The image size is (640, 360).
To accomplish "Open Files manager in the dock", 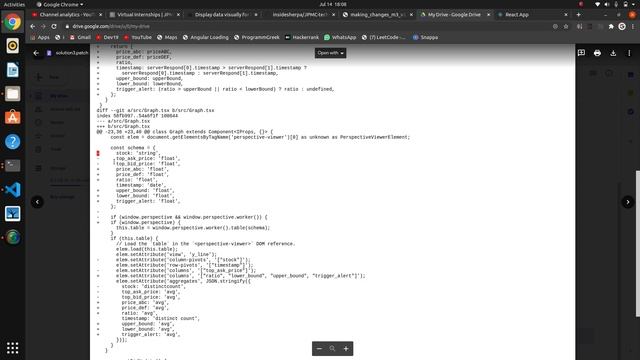I will click(x=12, y=94).
